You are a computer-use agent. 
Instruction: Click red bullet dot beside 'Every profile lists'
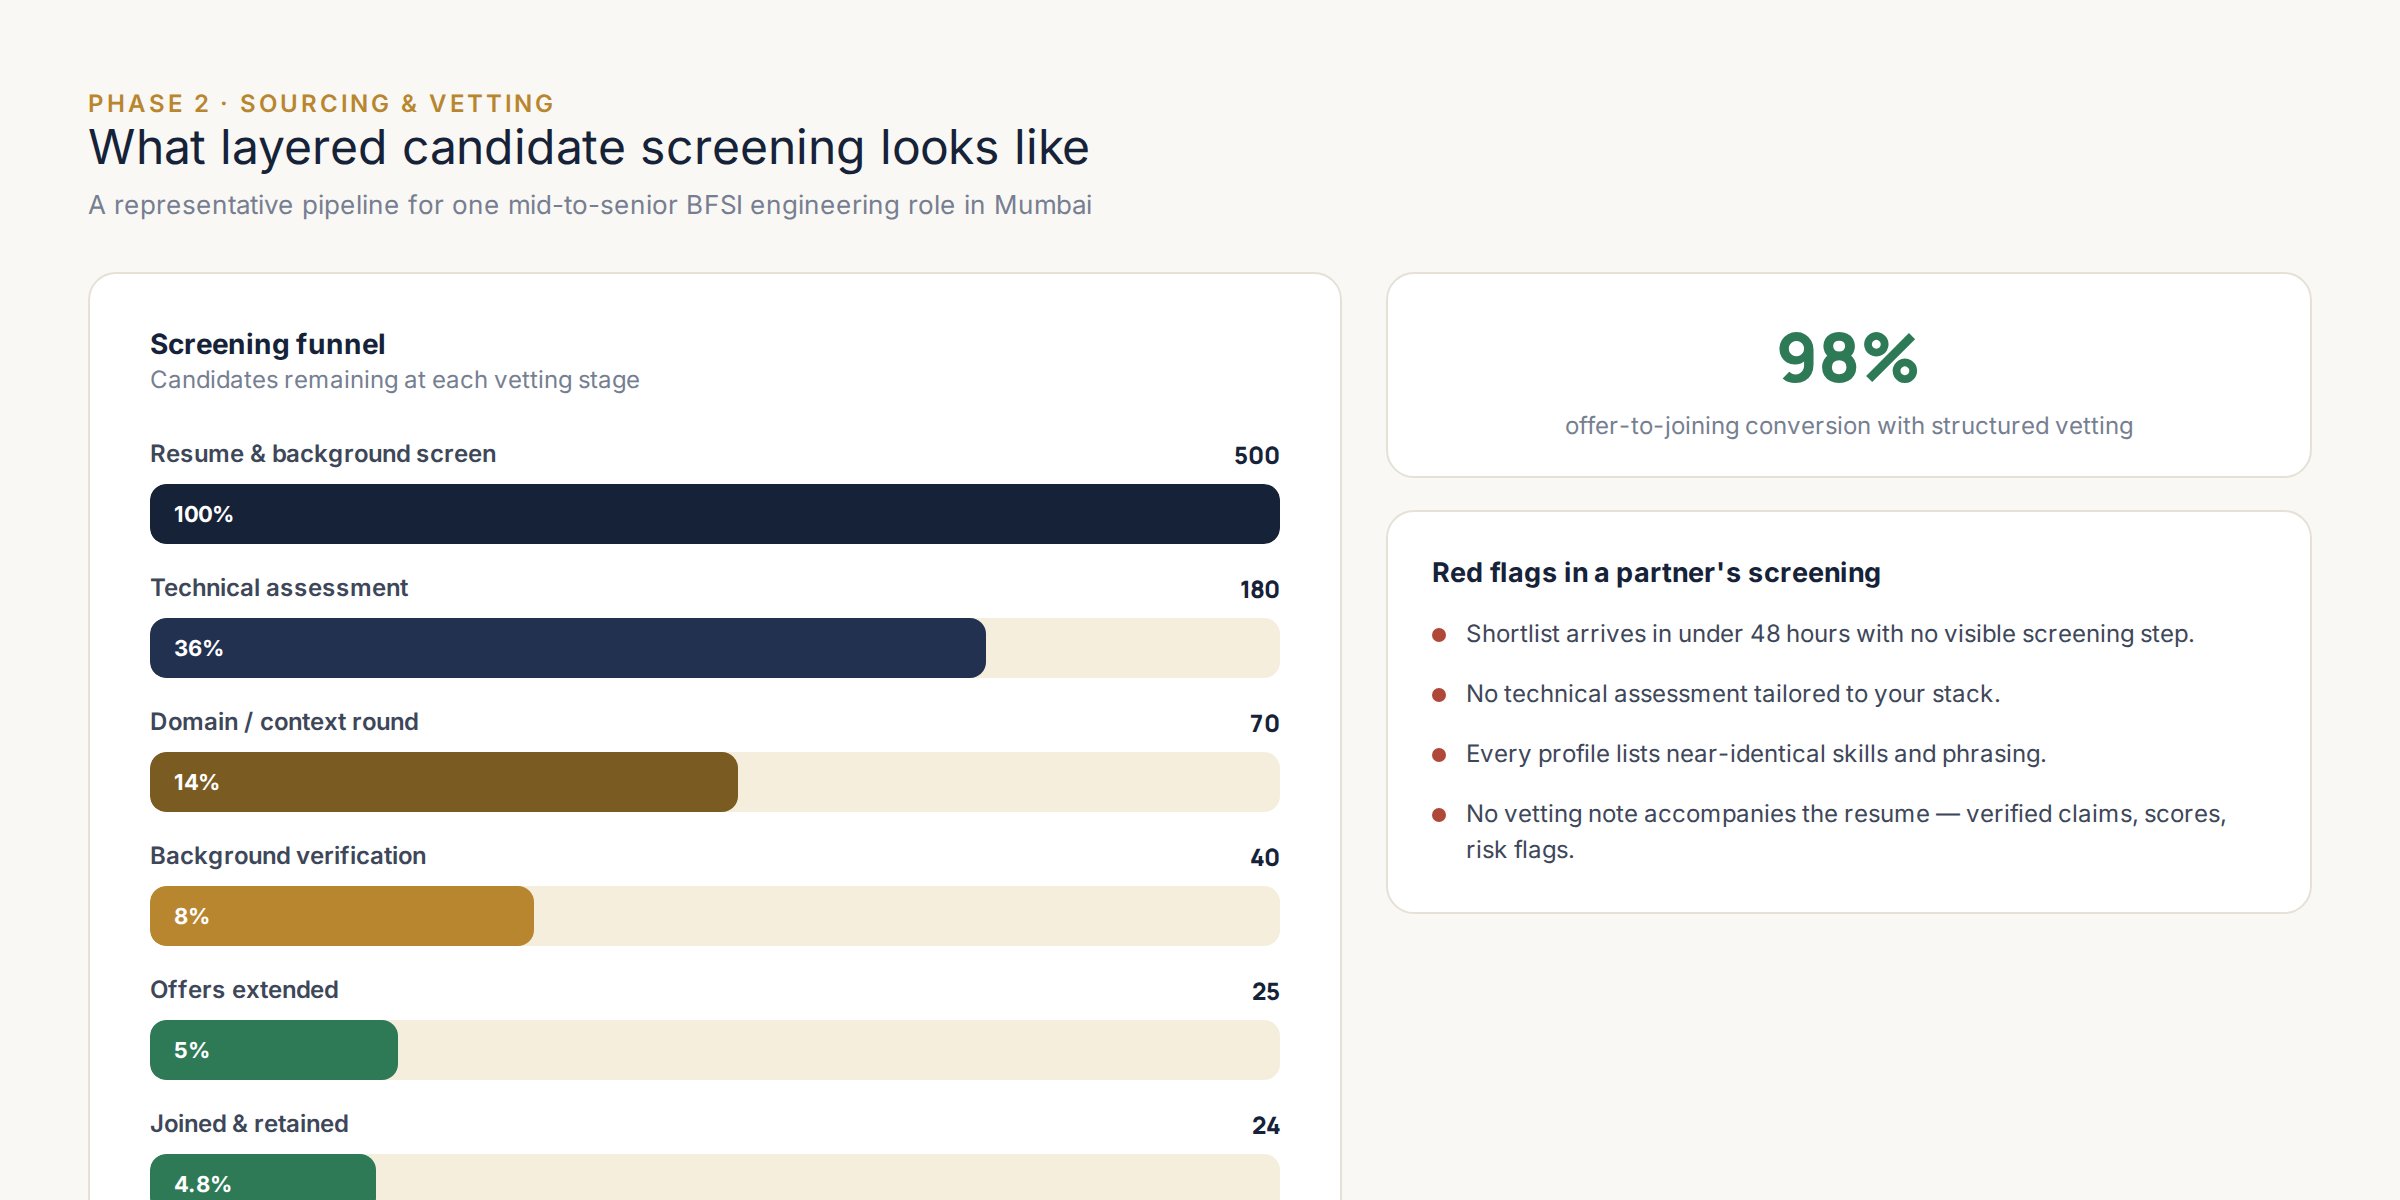click(x=1439, y=755)
